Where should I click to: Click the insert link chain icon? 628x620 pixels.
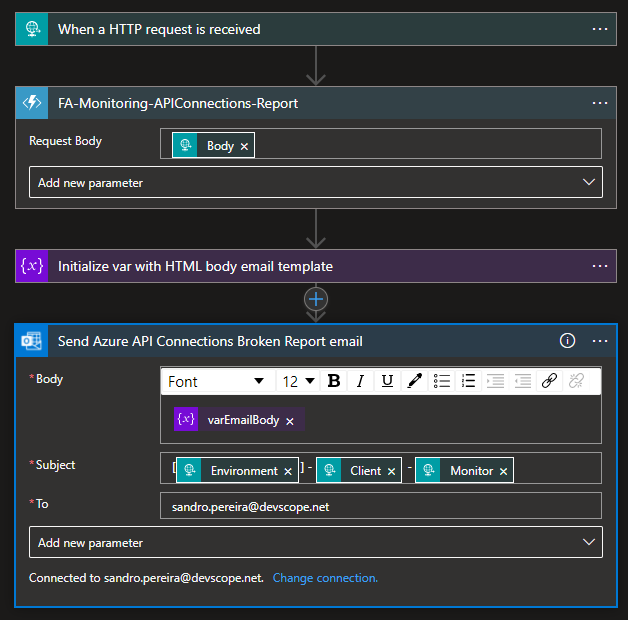point(549,381)
